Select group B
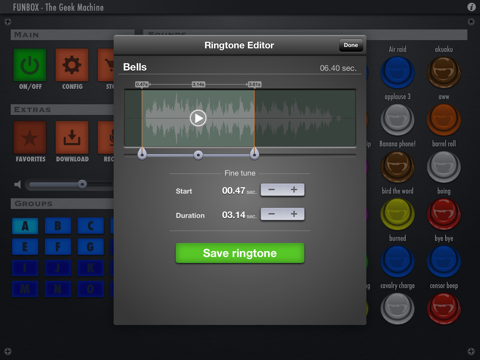The image size is (480, 360). 58,226
